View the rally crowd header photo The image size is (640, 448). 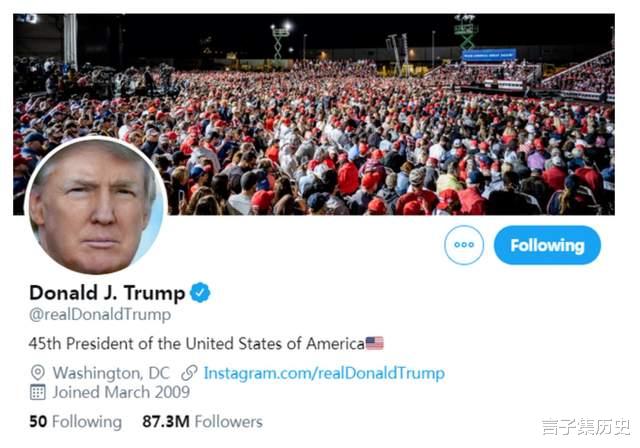(x=313, y=114)
